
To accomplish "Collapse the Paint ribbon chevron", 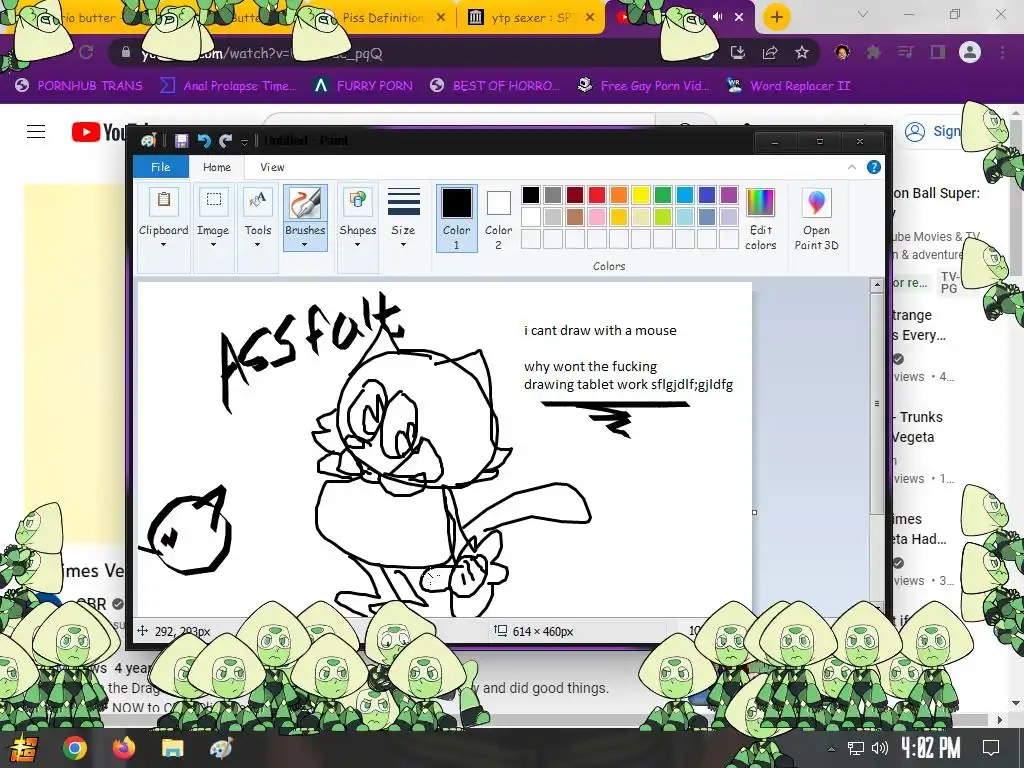I will pyautogui.click(x=852, y=167).
